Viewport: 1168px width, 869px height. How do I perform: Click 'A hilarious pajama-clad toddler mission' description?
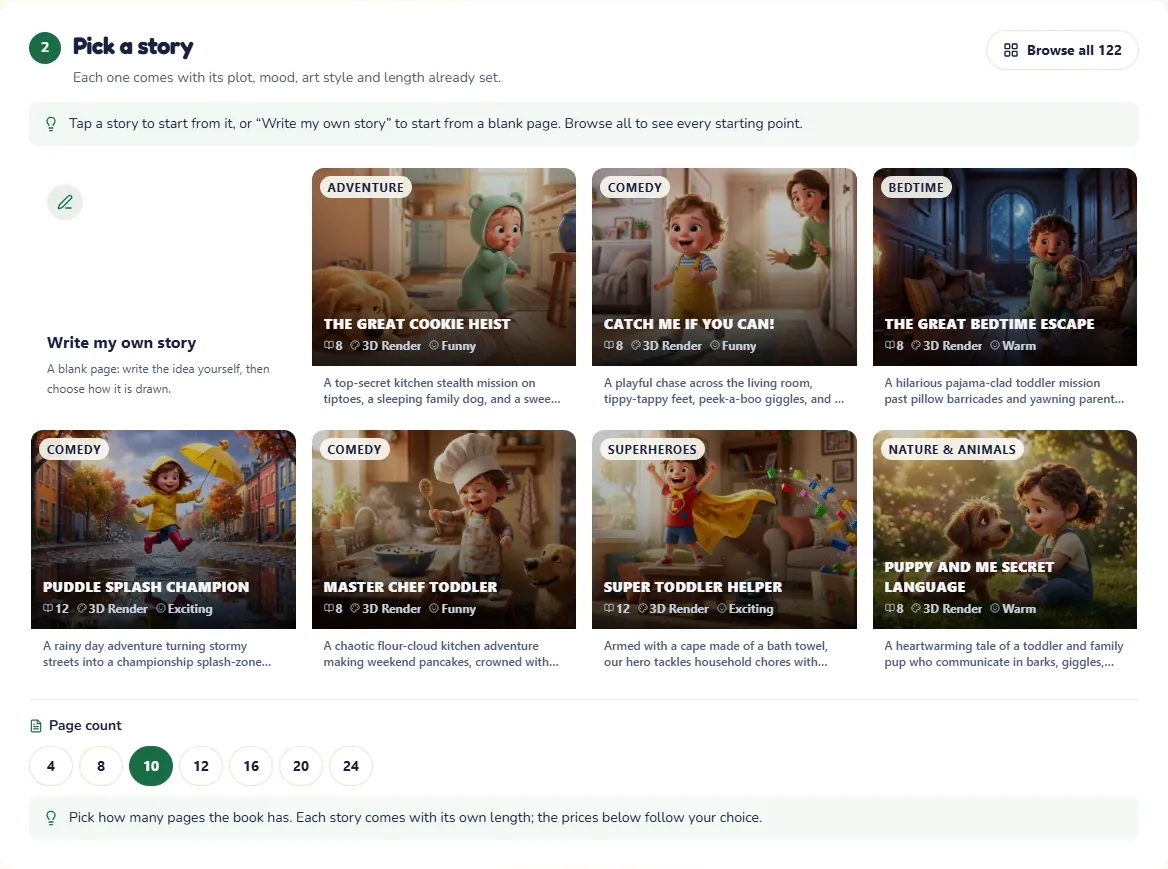point(1004,391)
